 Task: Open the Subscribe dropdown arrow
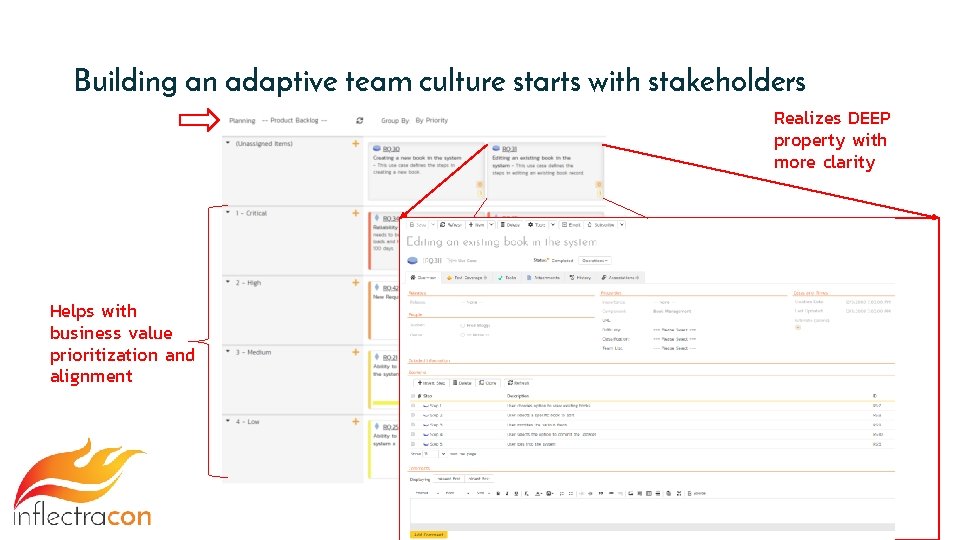(x=621, y=225)
